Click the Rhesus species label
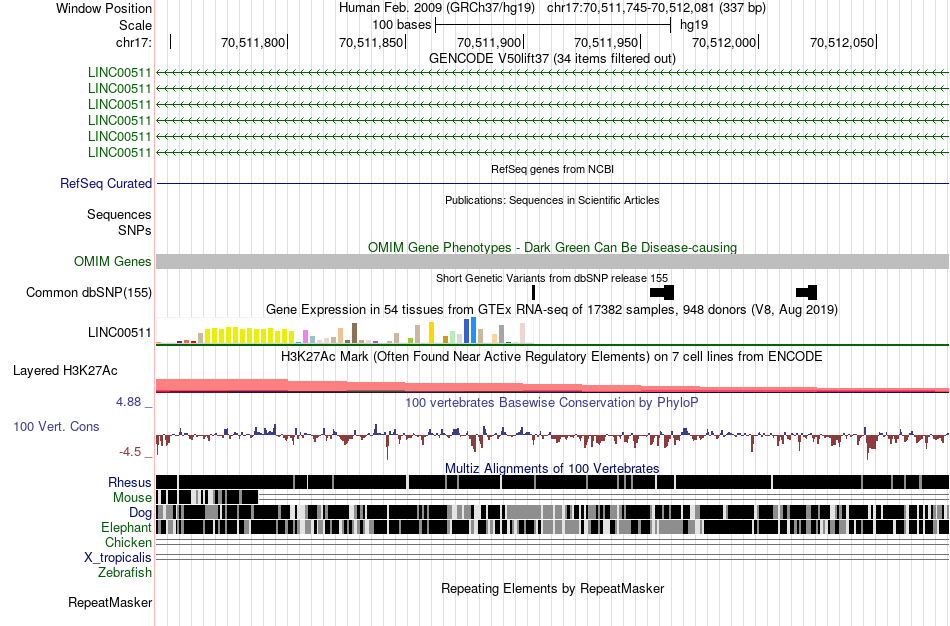Image resolution: width=950 pixels, height=626 pixels. (x=130, y=482)
